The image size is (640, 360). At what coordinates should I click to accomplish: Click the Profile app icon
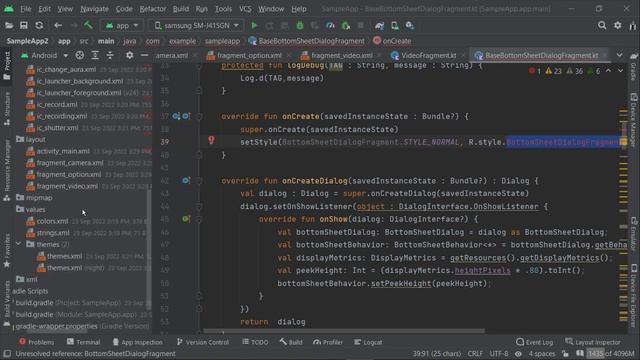tap(330, 25)
